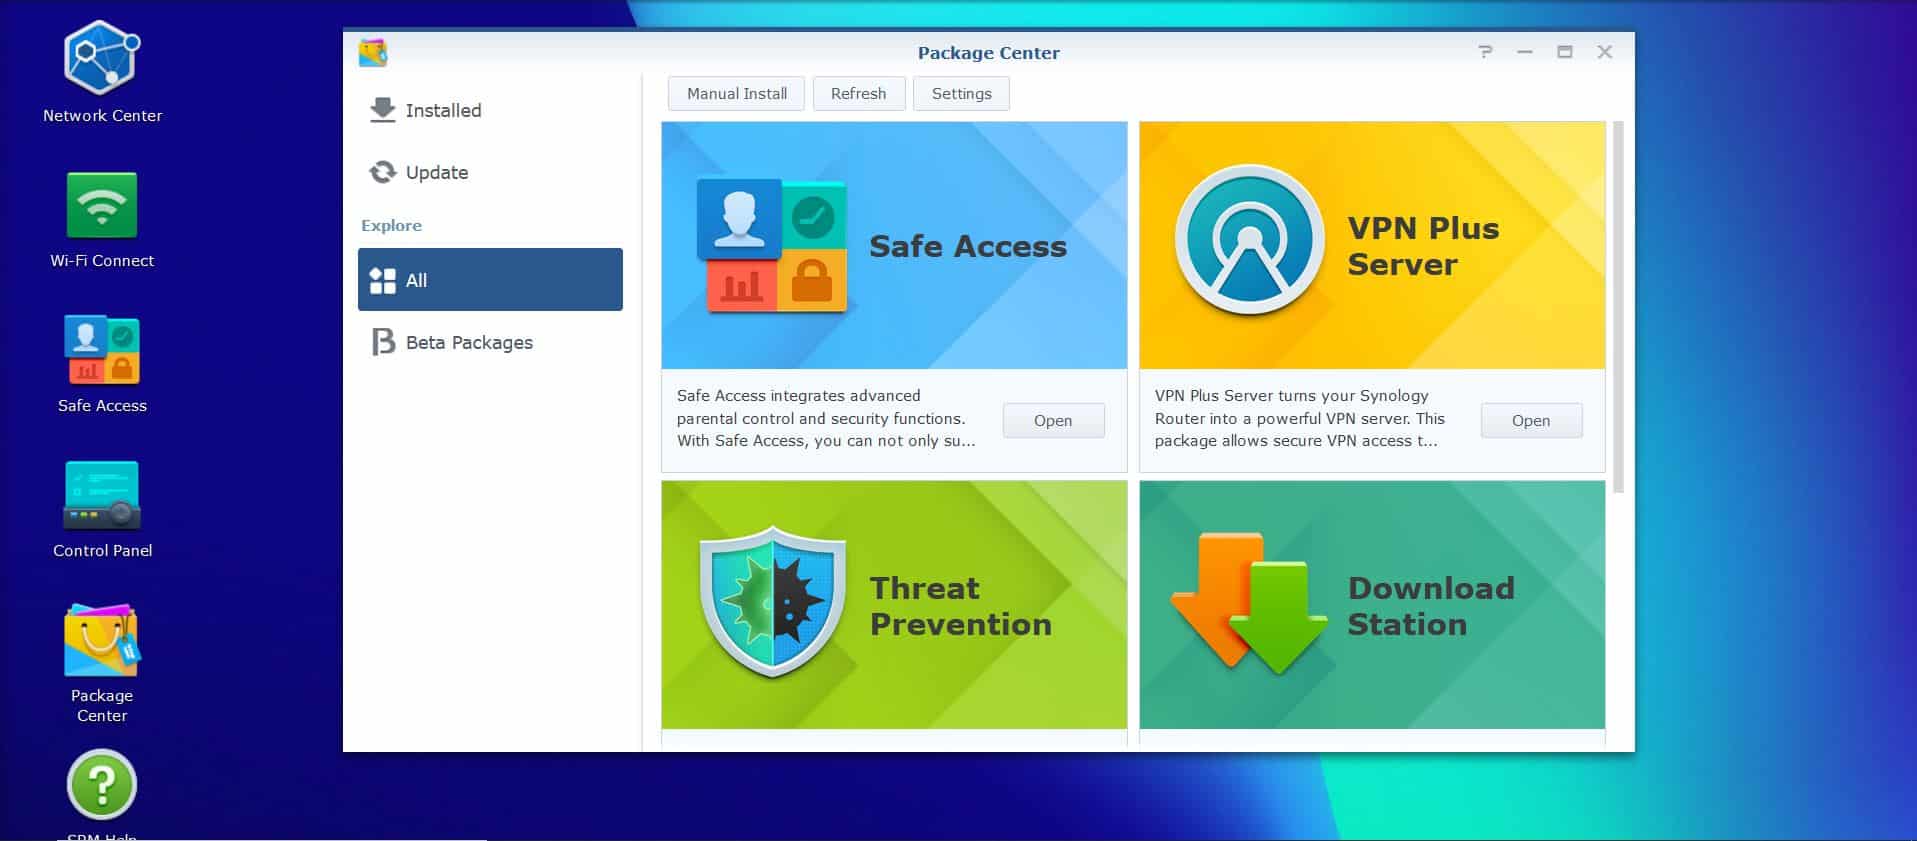Click the Safe Access package tile icon

[x=772, y=246]
